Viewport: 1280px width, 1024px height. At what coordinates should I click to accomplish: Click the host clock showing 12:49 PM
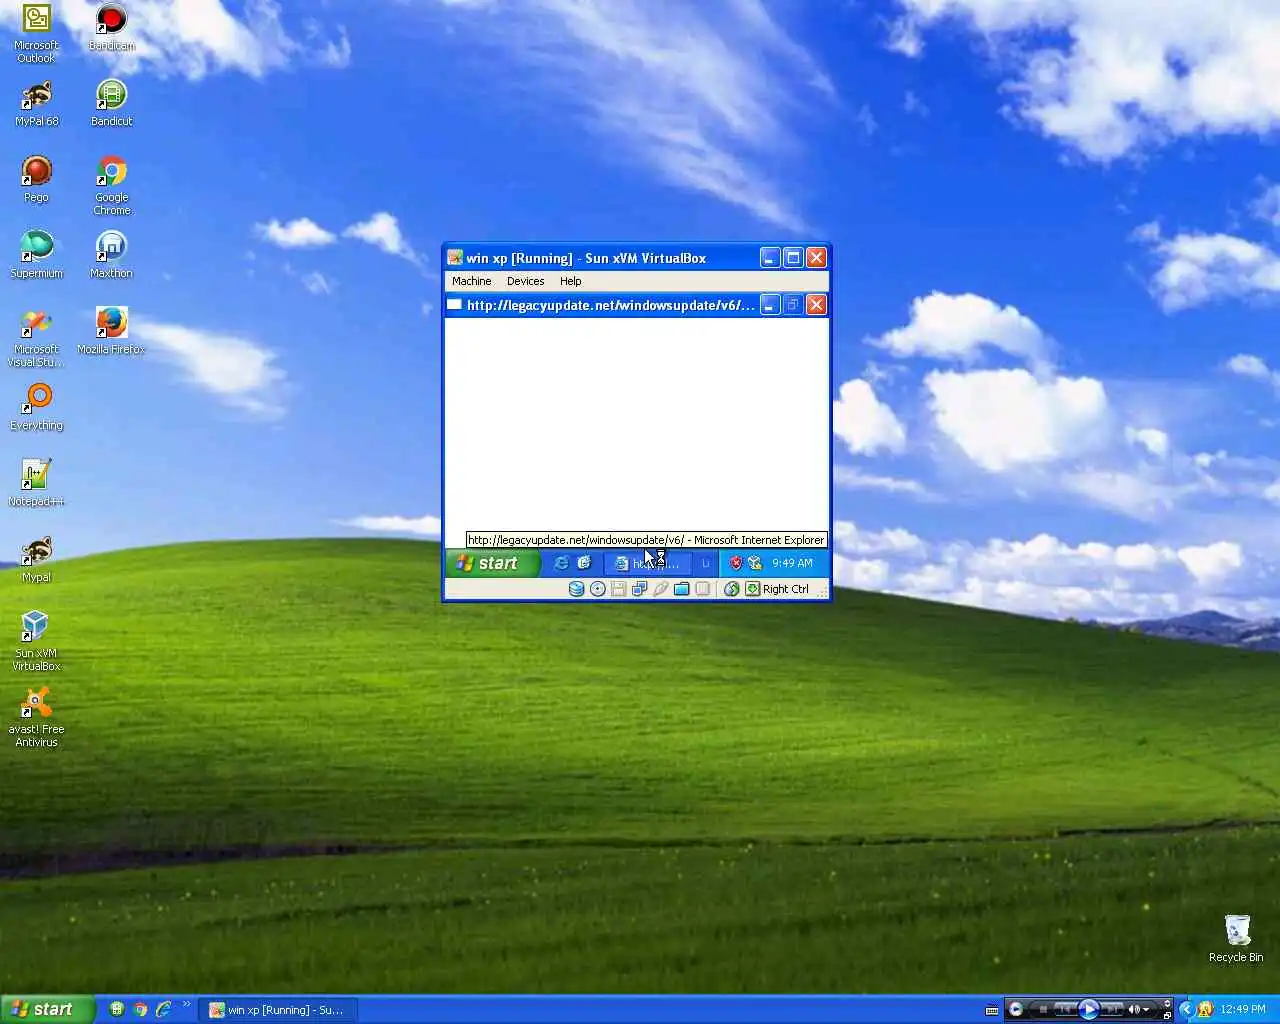click(x=1243, y=1009)
